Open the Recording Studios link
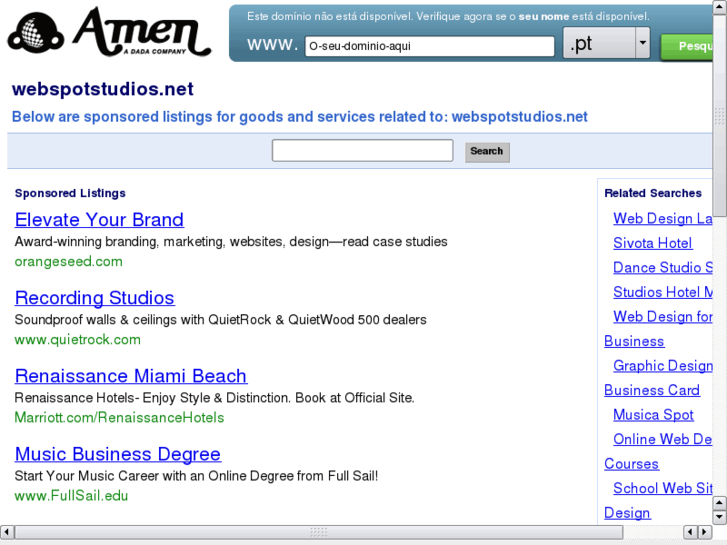Image resolution: width=727 pixels, height=545 pixels. [95, 298]
